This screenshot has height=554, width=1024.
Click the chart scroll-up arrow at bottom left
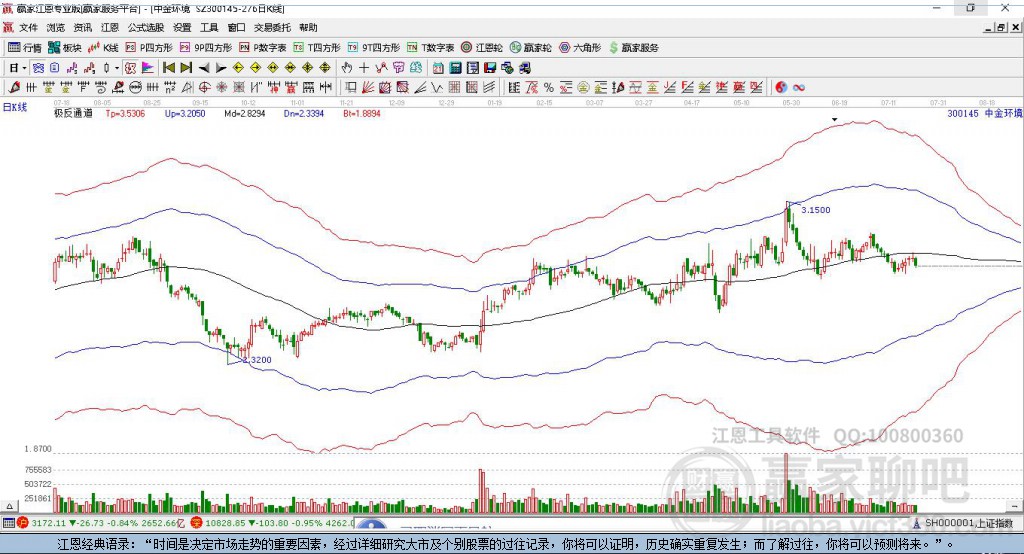(x=9, y=506)
